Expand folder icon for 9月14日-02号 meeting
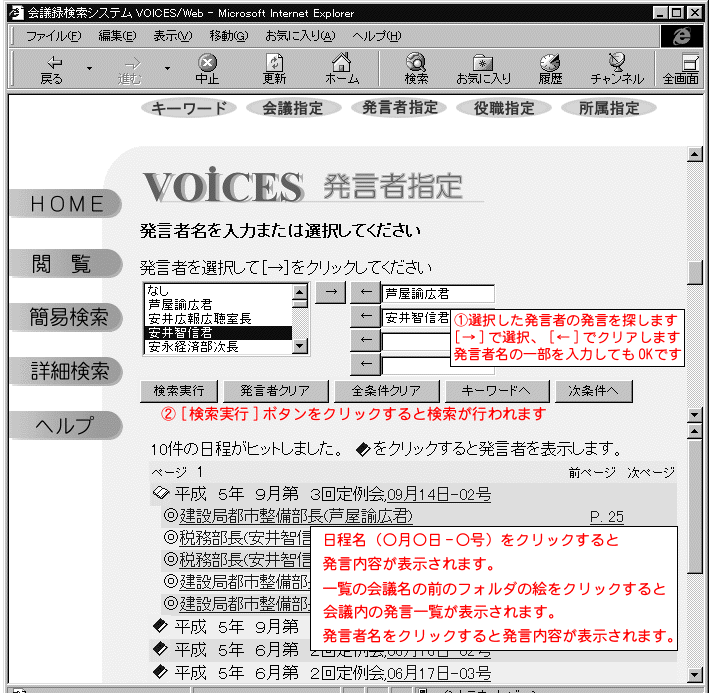The width and height of the screenshot is (713, 693). click(x=160, y=493)
